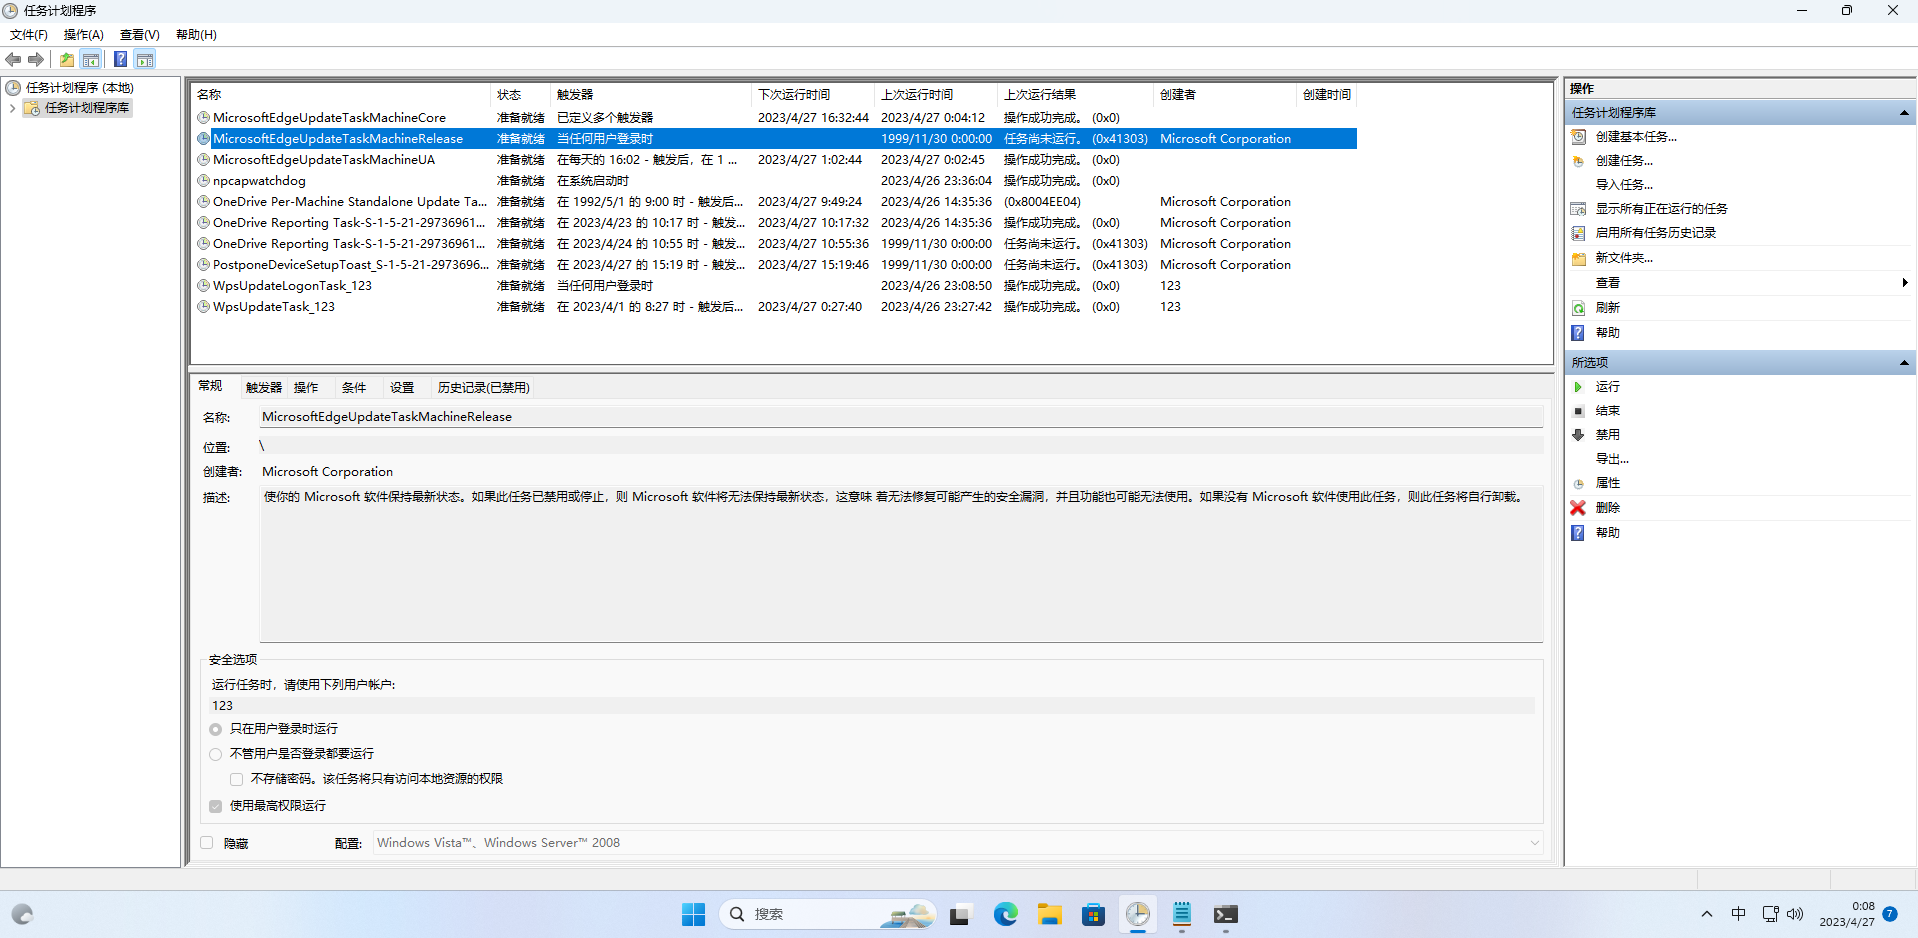This screenshot has width=1918, height=938.
Task: Toggle the console tree toolbar icon
Action: coord(91,60)
